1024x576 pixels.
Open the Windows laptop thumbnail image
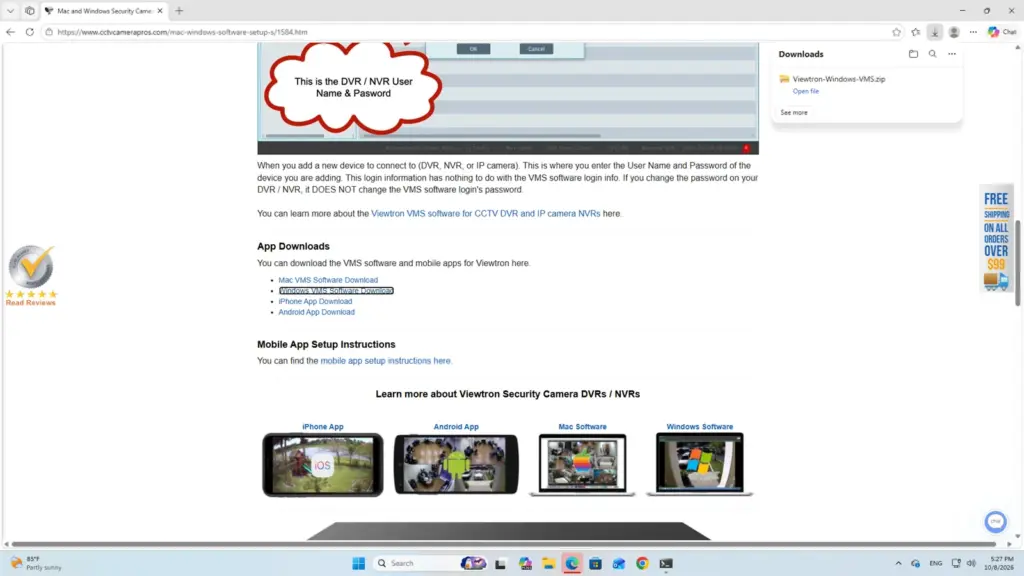tap(699, 465)
